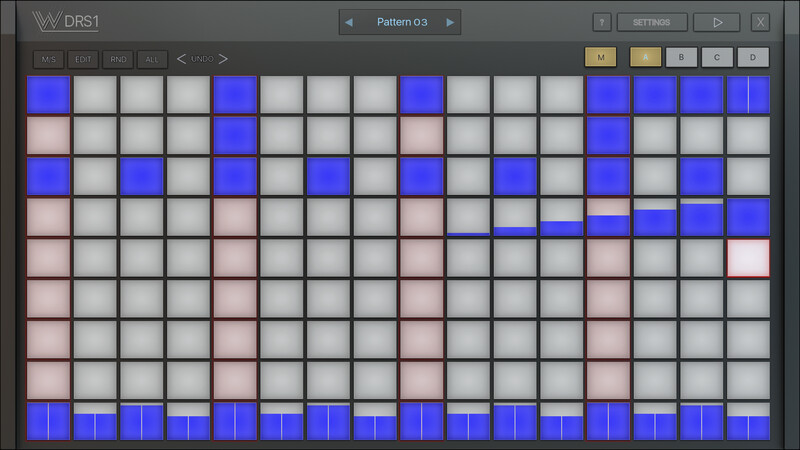Image resolution: width=800 pixels, height=450 pixels.
Task: Step backward with the undo left chevron
Action: (181, 59)
